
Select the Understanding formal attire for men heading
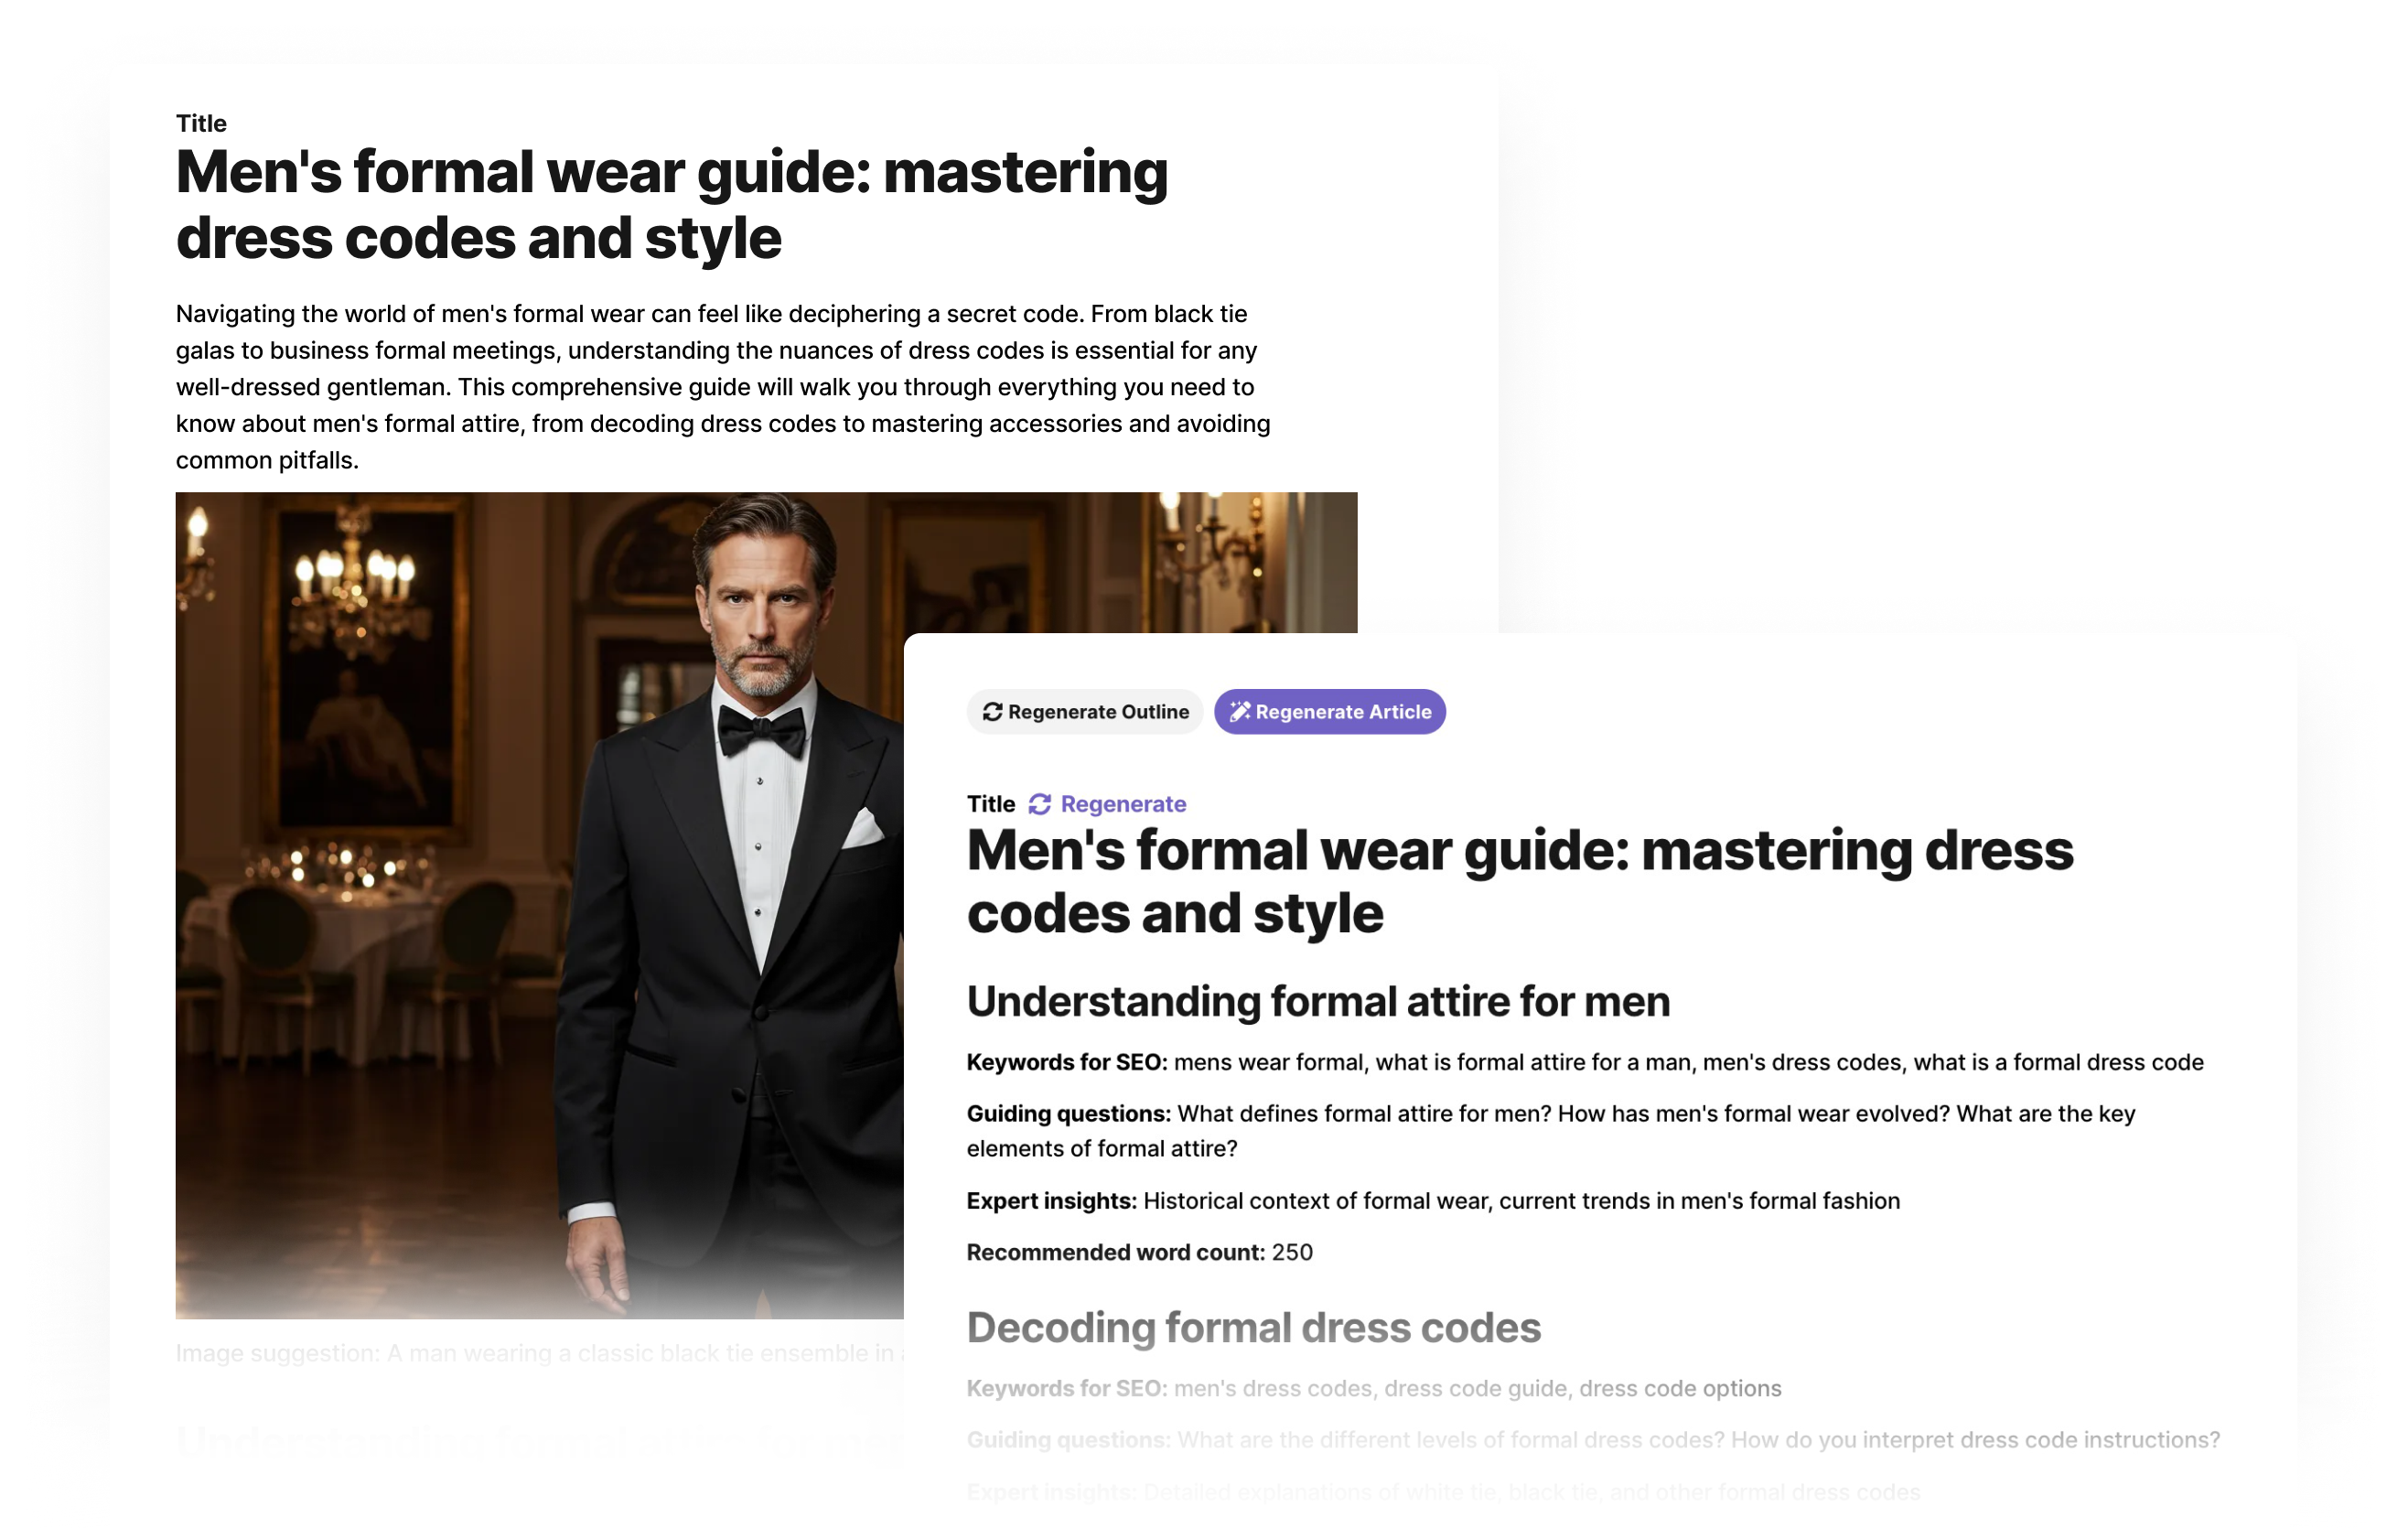(1318, 1001)
